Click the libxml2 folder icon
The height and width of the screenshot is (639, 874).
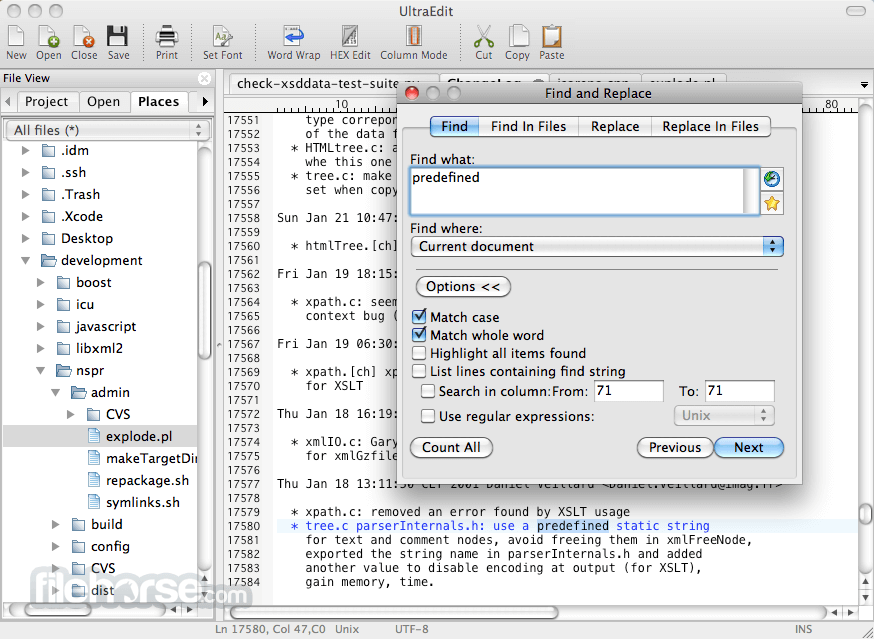(64, 348)
